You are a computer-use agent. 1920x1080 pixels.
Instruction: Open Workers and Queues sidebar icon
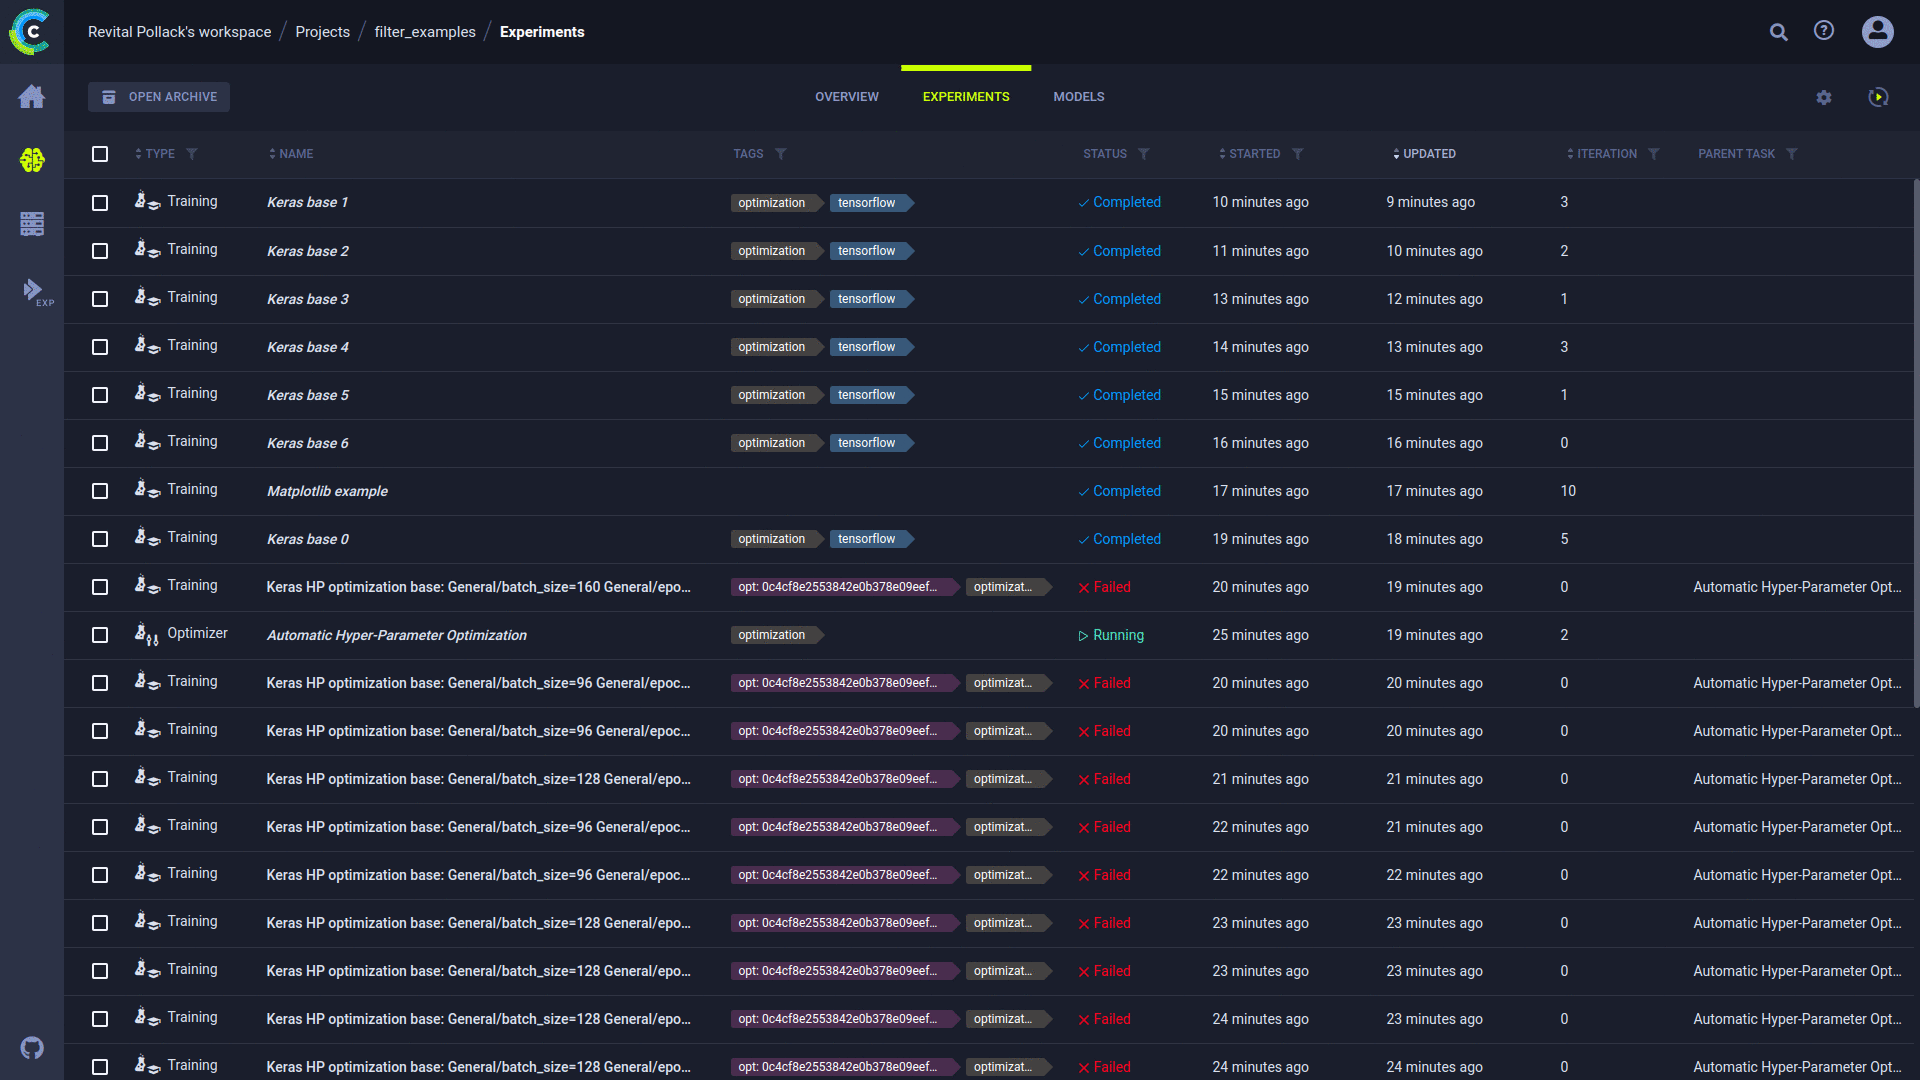32,224
